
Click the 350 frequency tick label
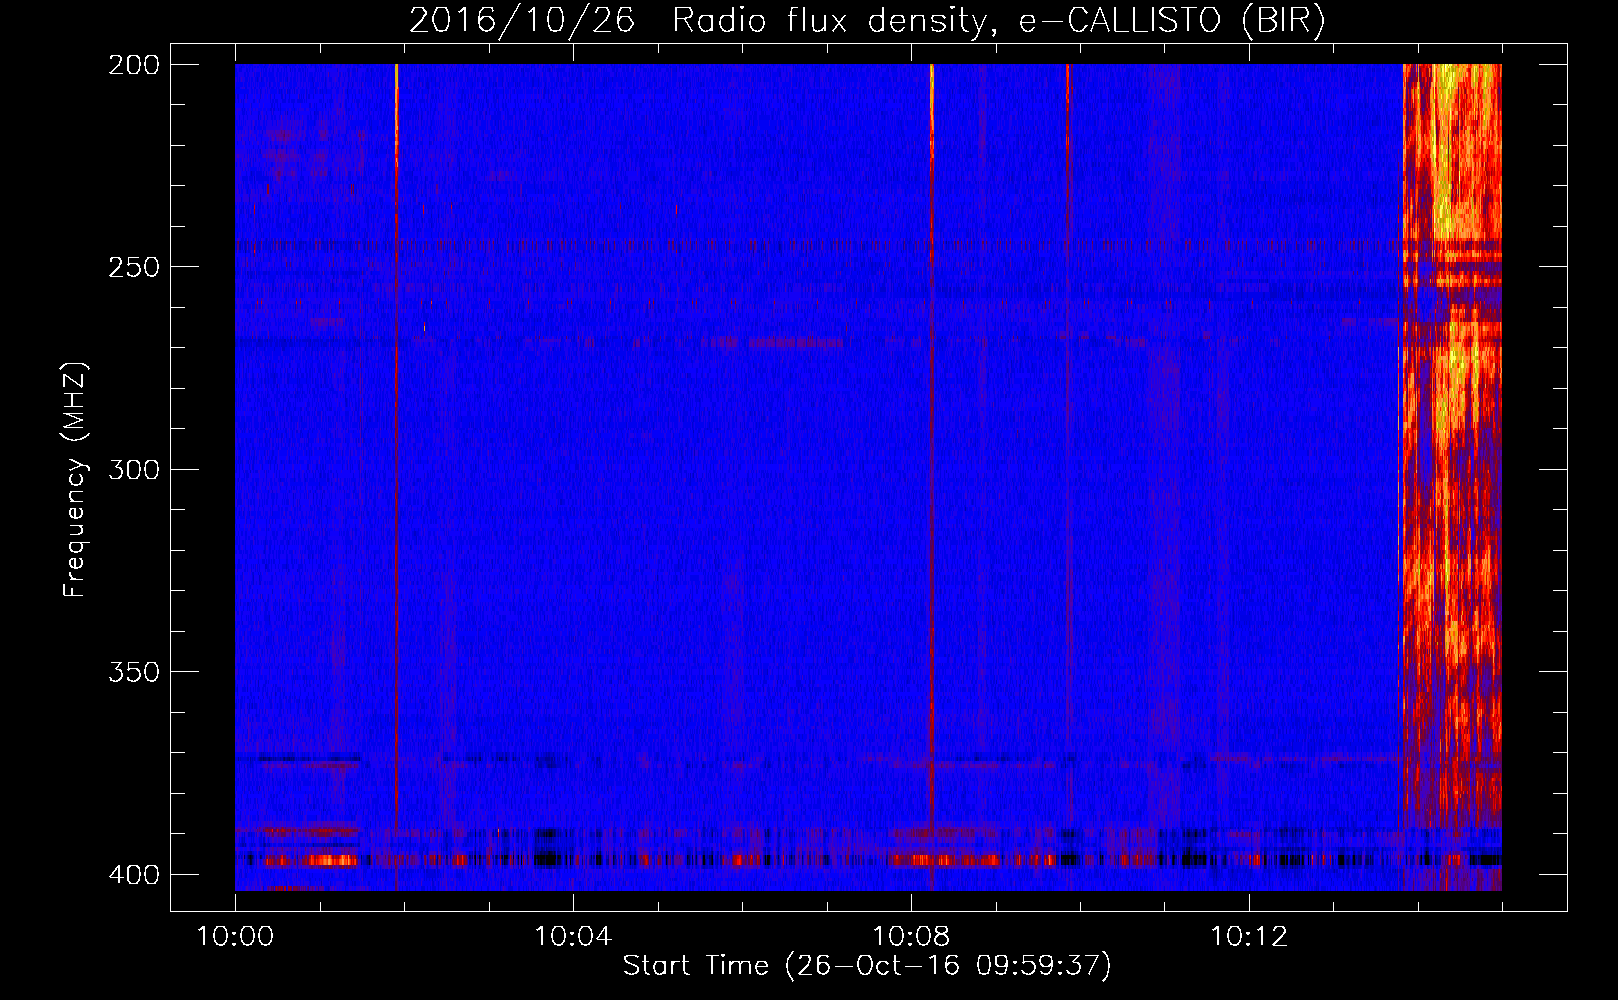[x=134, y=672]
